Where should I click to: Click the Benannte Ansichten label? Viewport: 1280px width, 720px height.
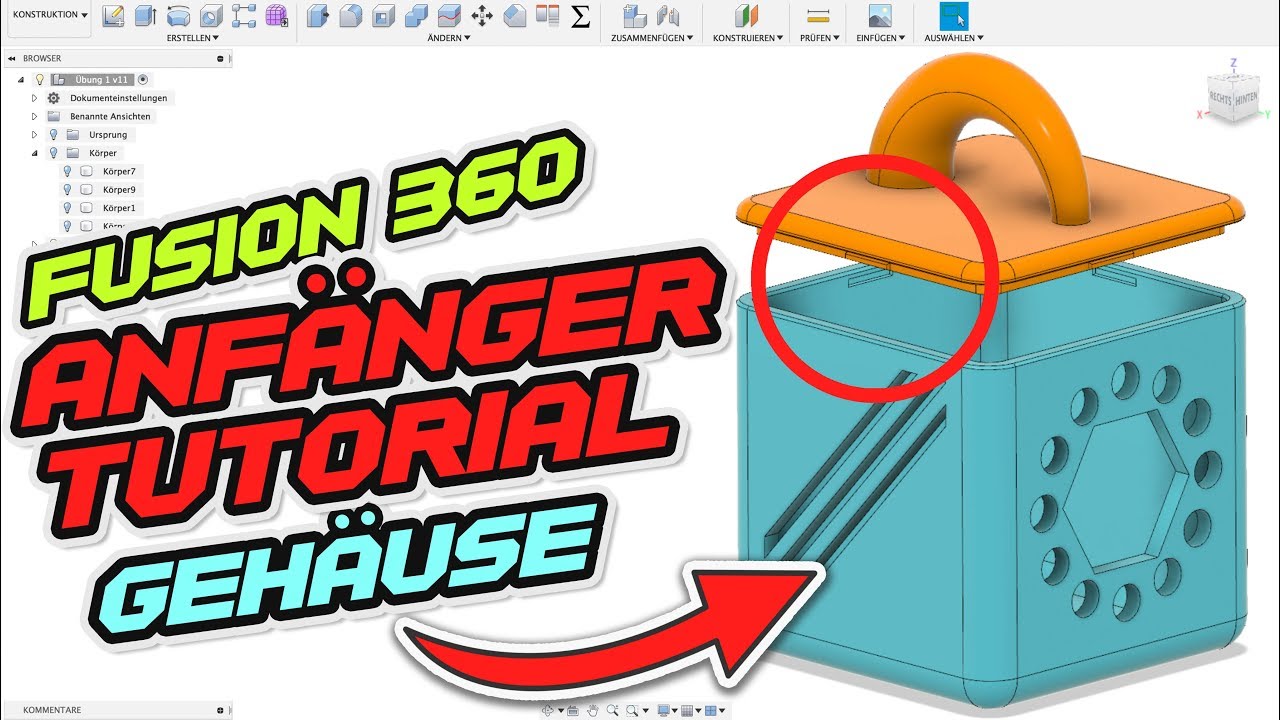110,116
